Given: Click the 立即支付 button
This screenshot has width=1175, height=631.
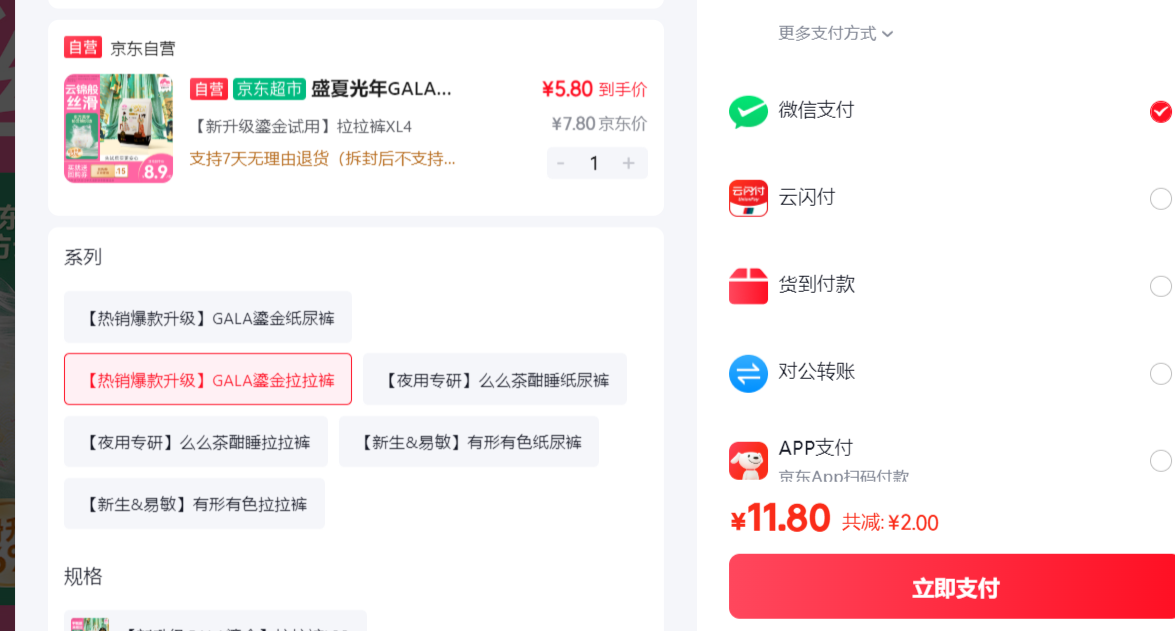Looking at the screenshot, I should pyautogui.click(x=952, y=588).
